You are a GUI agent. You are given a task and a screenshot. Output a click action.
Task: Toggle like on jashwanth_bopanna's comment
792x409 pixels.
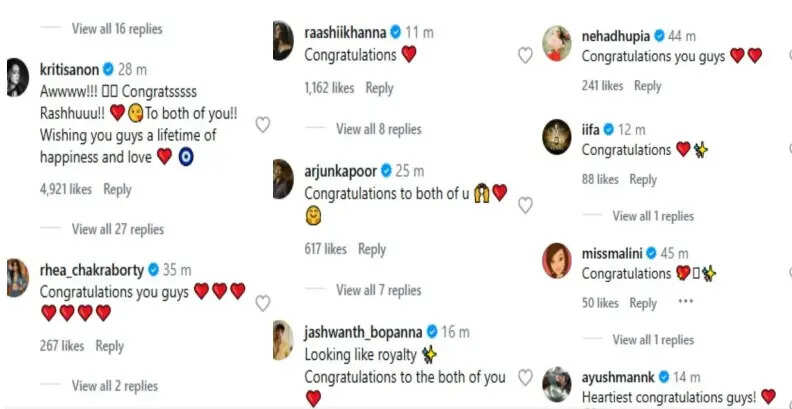point(525,377)
